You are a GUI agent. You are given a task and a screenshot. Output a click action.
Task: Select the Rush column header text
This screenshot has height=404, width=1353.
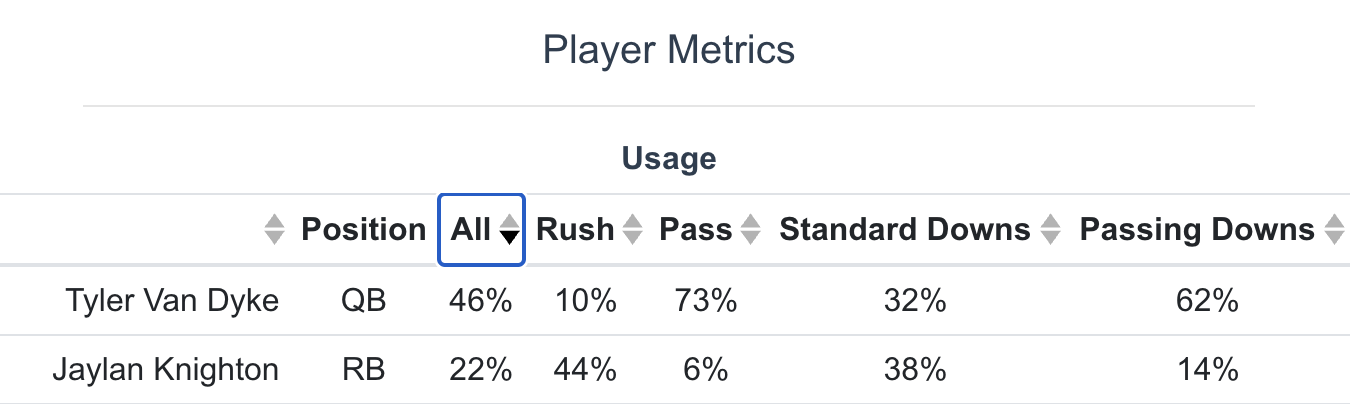click(x=575, y=230)
